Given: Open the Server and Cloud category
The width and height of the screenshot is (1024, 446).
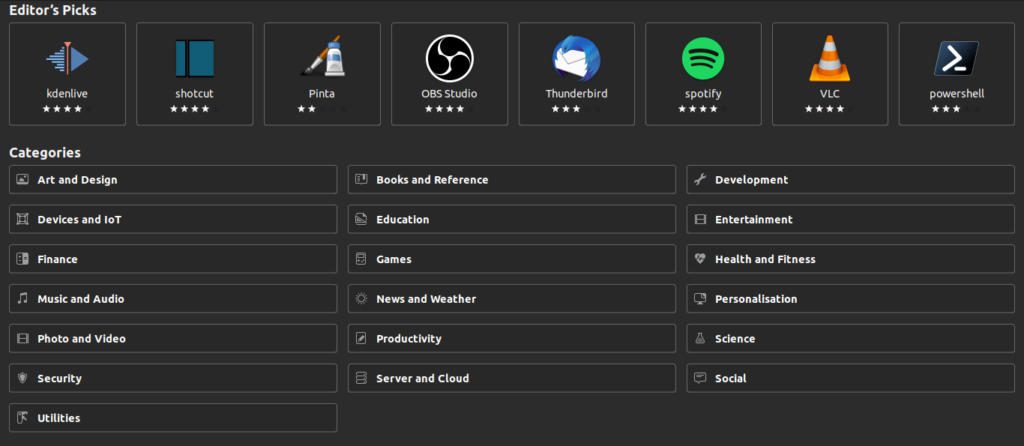Looking at the screenshot, I should (511, 378).
